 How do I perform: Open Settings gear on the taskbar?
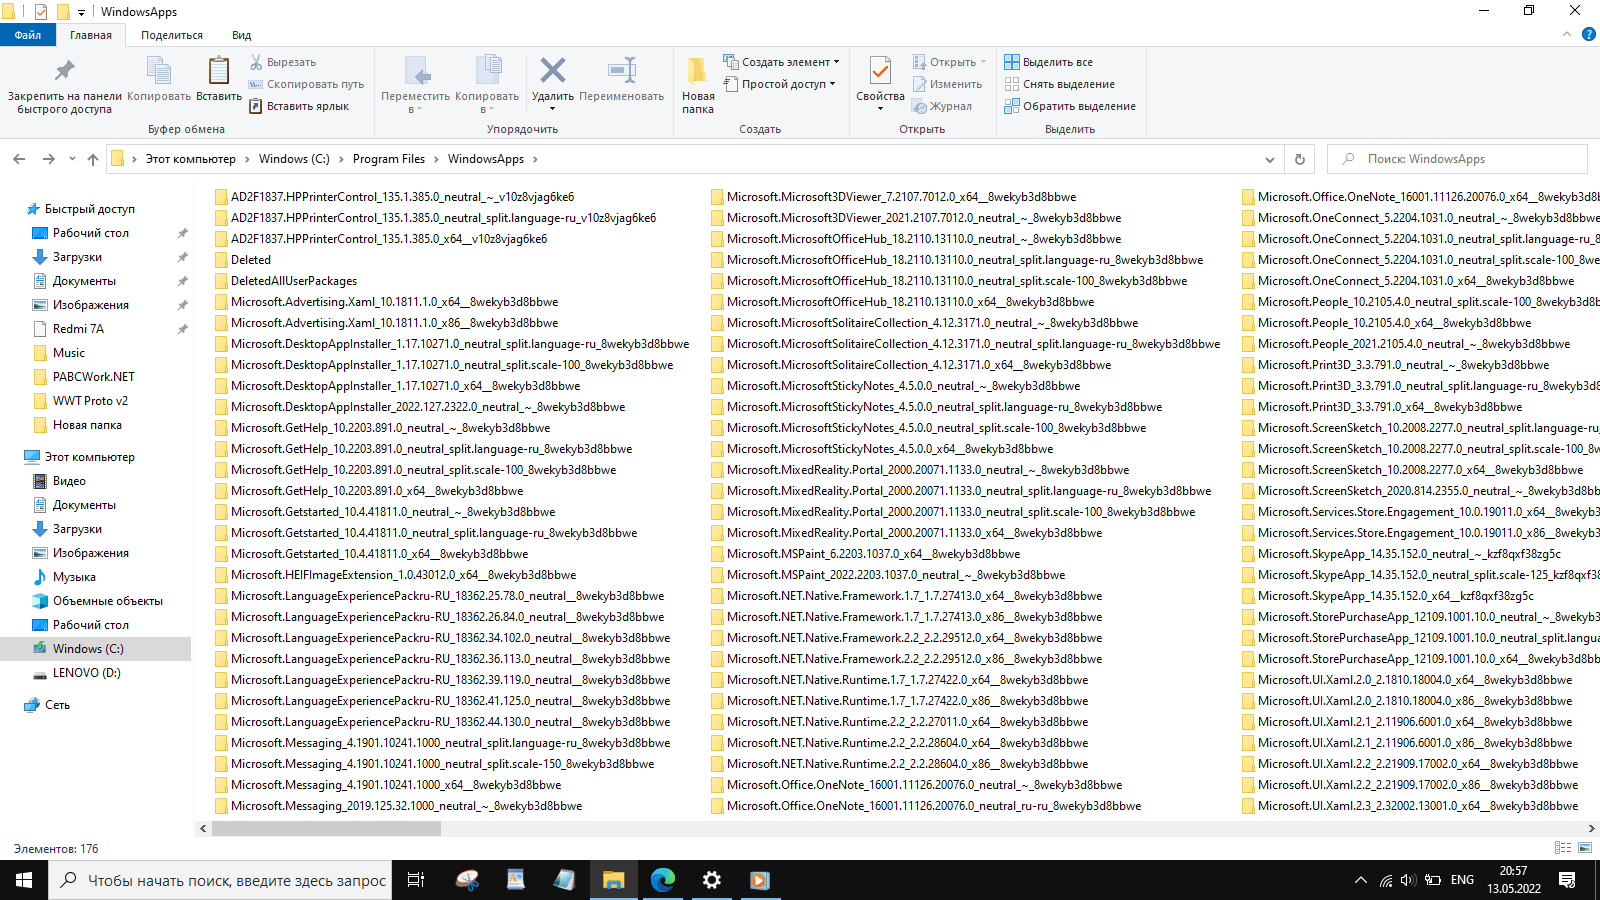tap(711, 880)
